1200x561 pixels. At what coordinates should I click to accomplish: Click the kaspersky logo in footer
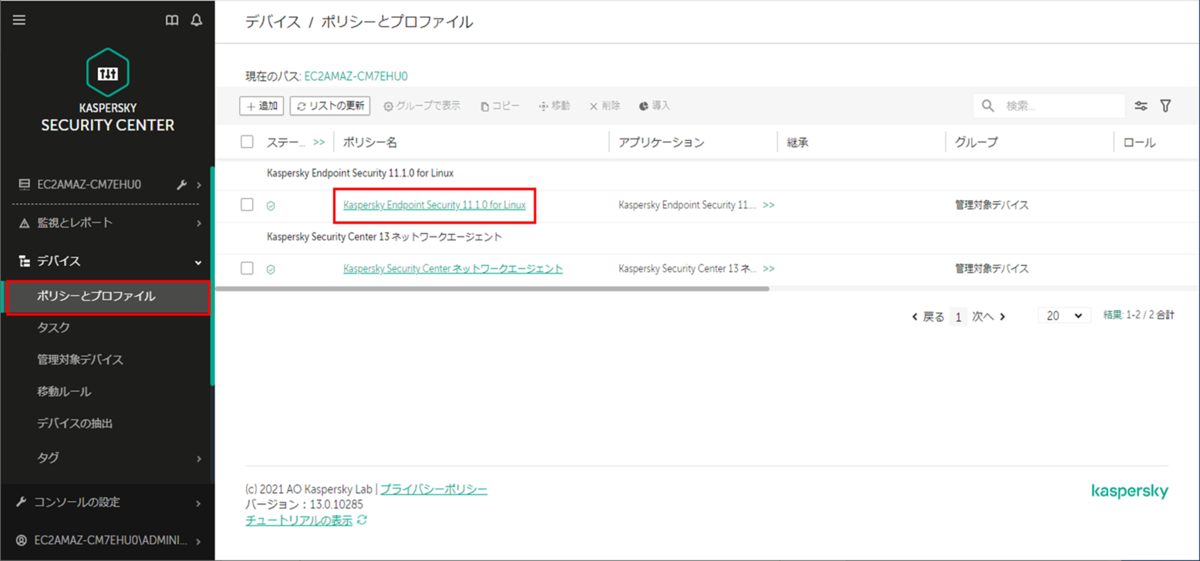[x=1130, y=491]
